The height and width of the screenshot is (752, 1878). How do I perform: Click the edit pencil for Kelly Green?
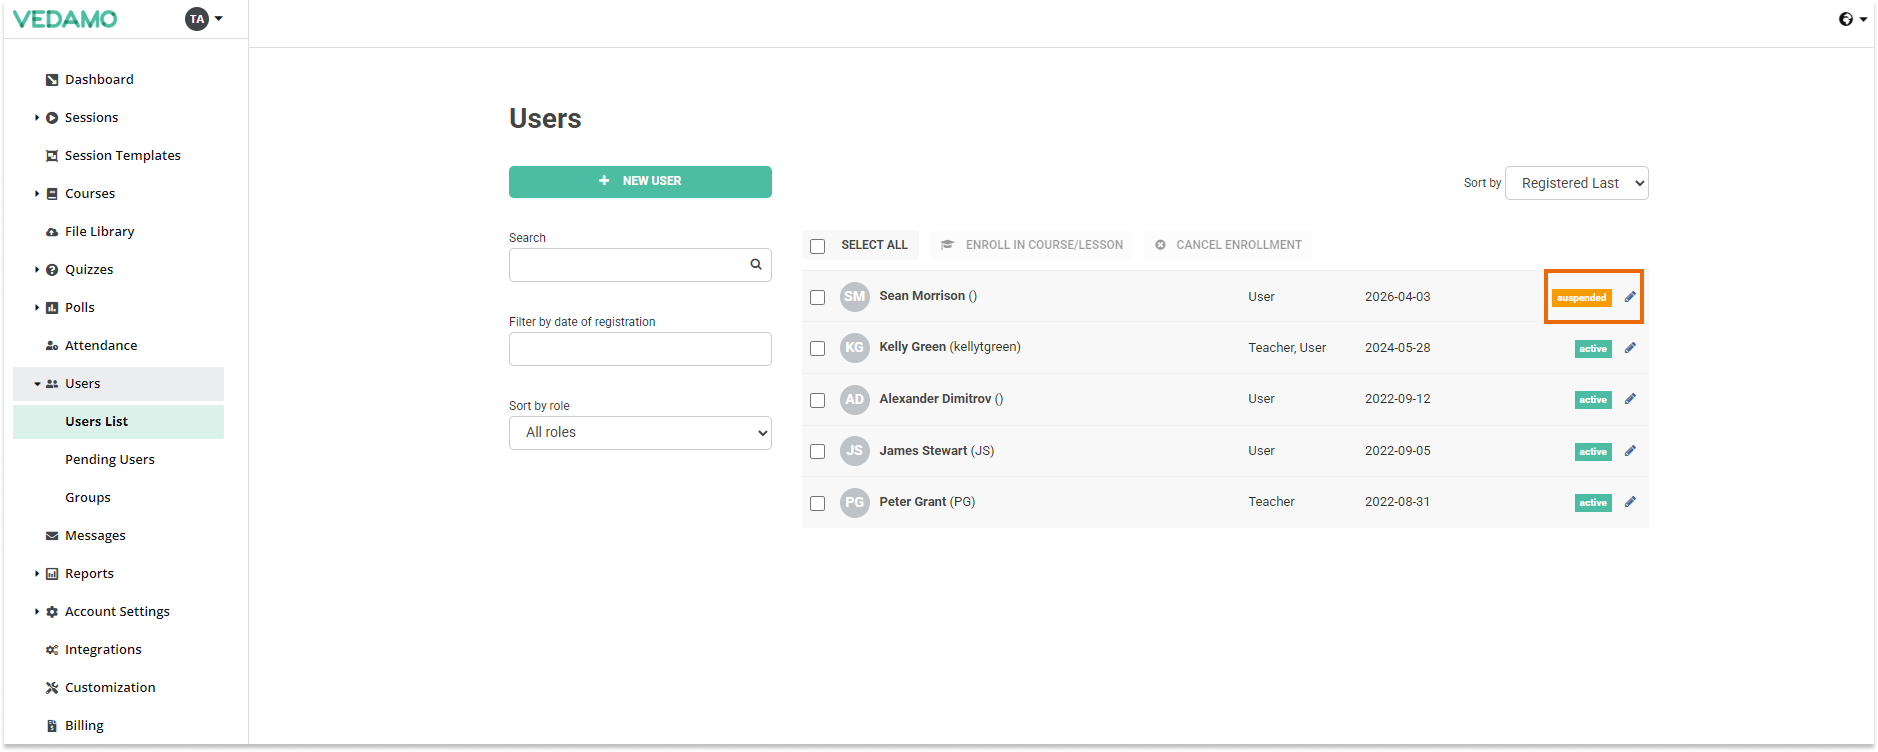(x=1630, y=348)
